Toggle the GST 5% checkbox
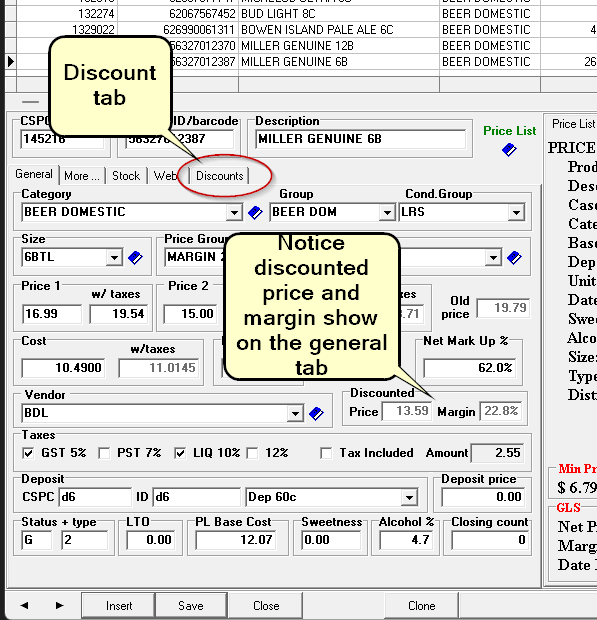 point(28,453)
